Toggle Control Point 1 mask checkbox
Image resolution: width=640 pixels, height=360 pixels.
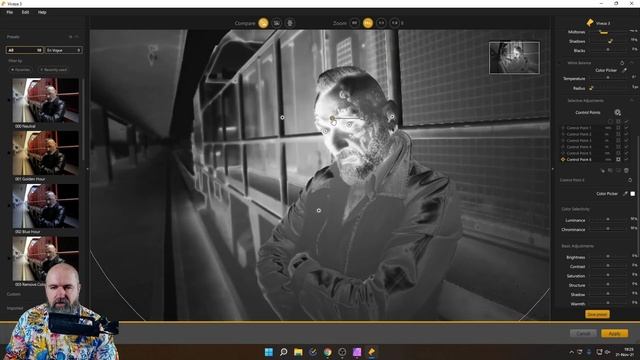[x=618, y=128]
